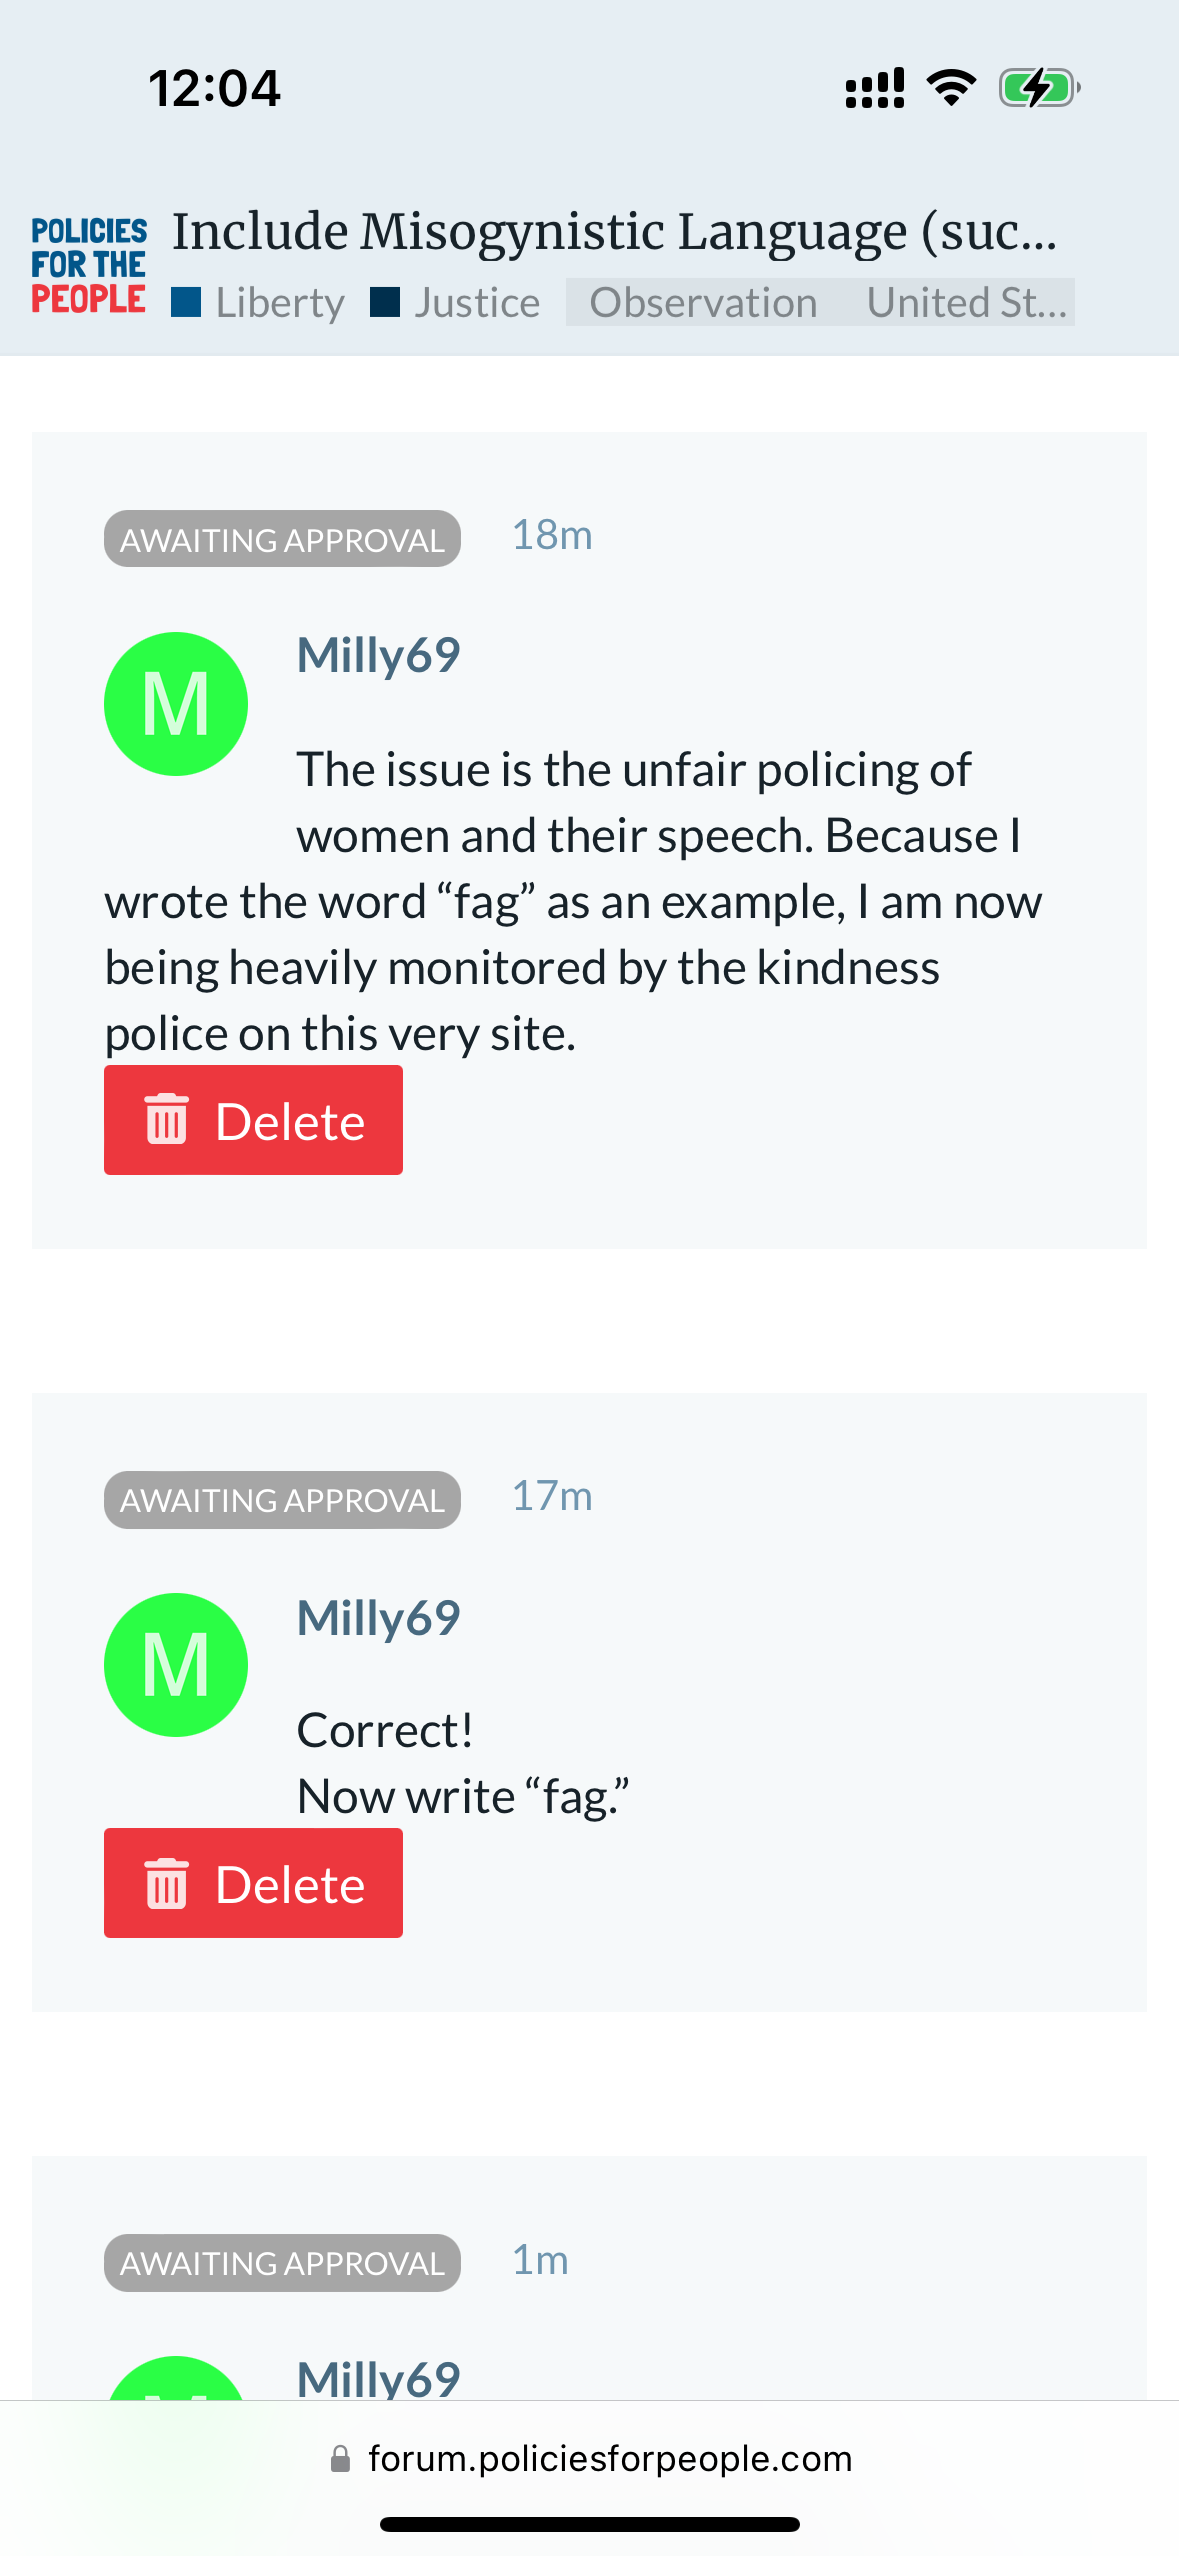The height and width of the screenshot is (2556, 1179).
Task: Tap the lock icon beside the forum URL
Action: (x=340, y=2459)
